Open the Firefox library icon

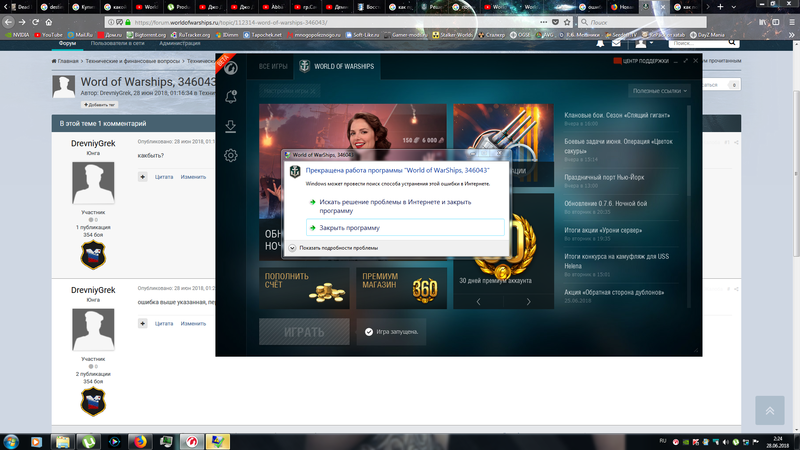point(762,22)
